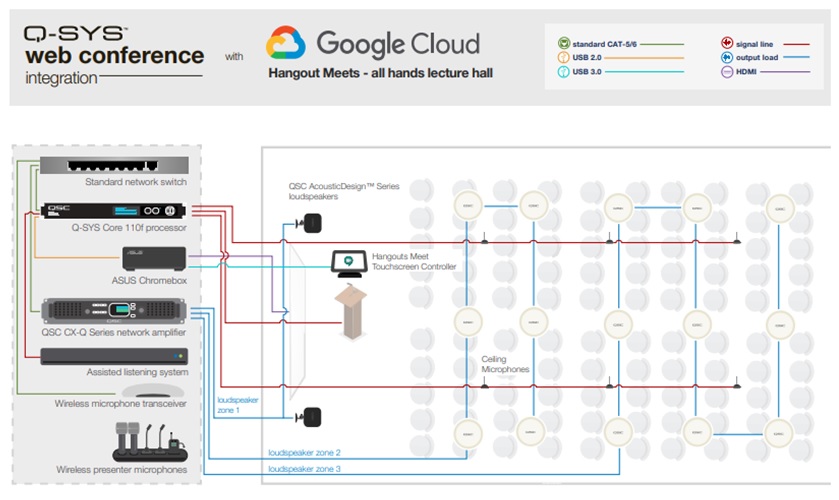Click the 'USB 3.0' legend label
The width and height of the screenshot is (839, 500).
(x=587, y=72)
